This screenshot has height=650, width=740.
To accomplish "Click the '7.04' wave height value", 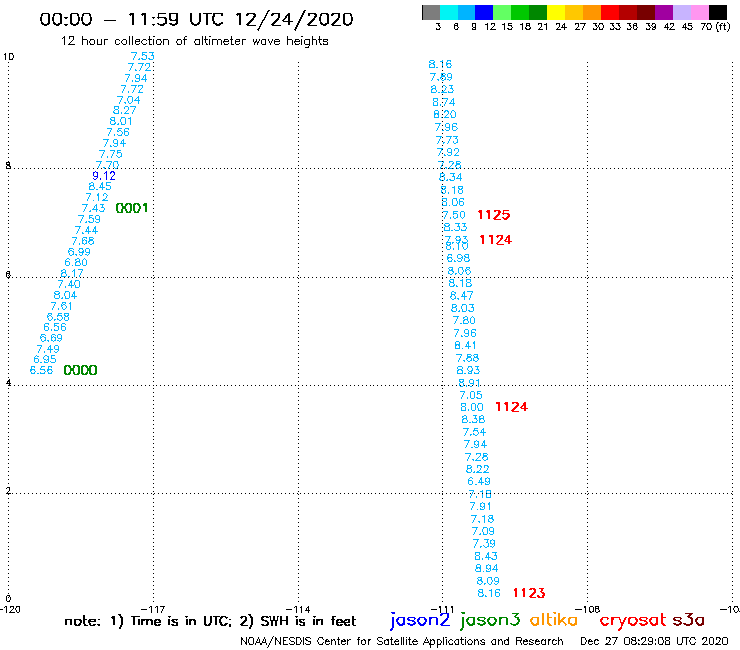I will point(129,100).
